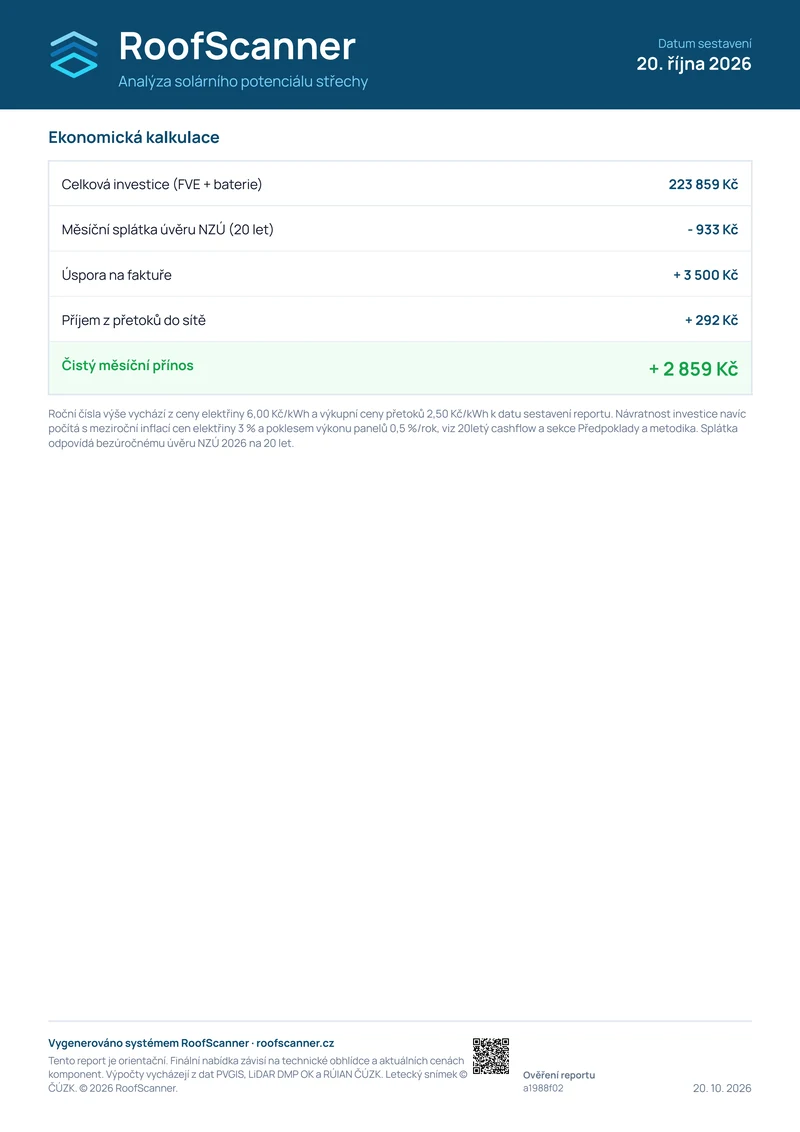Click the Ověření reportu label
Screen dimensions: 800x1132
pos(559,1075)
